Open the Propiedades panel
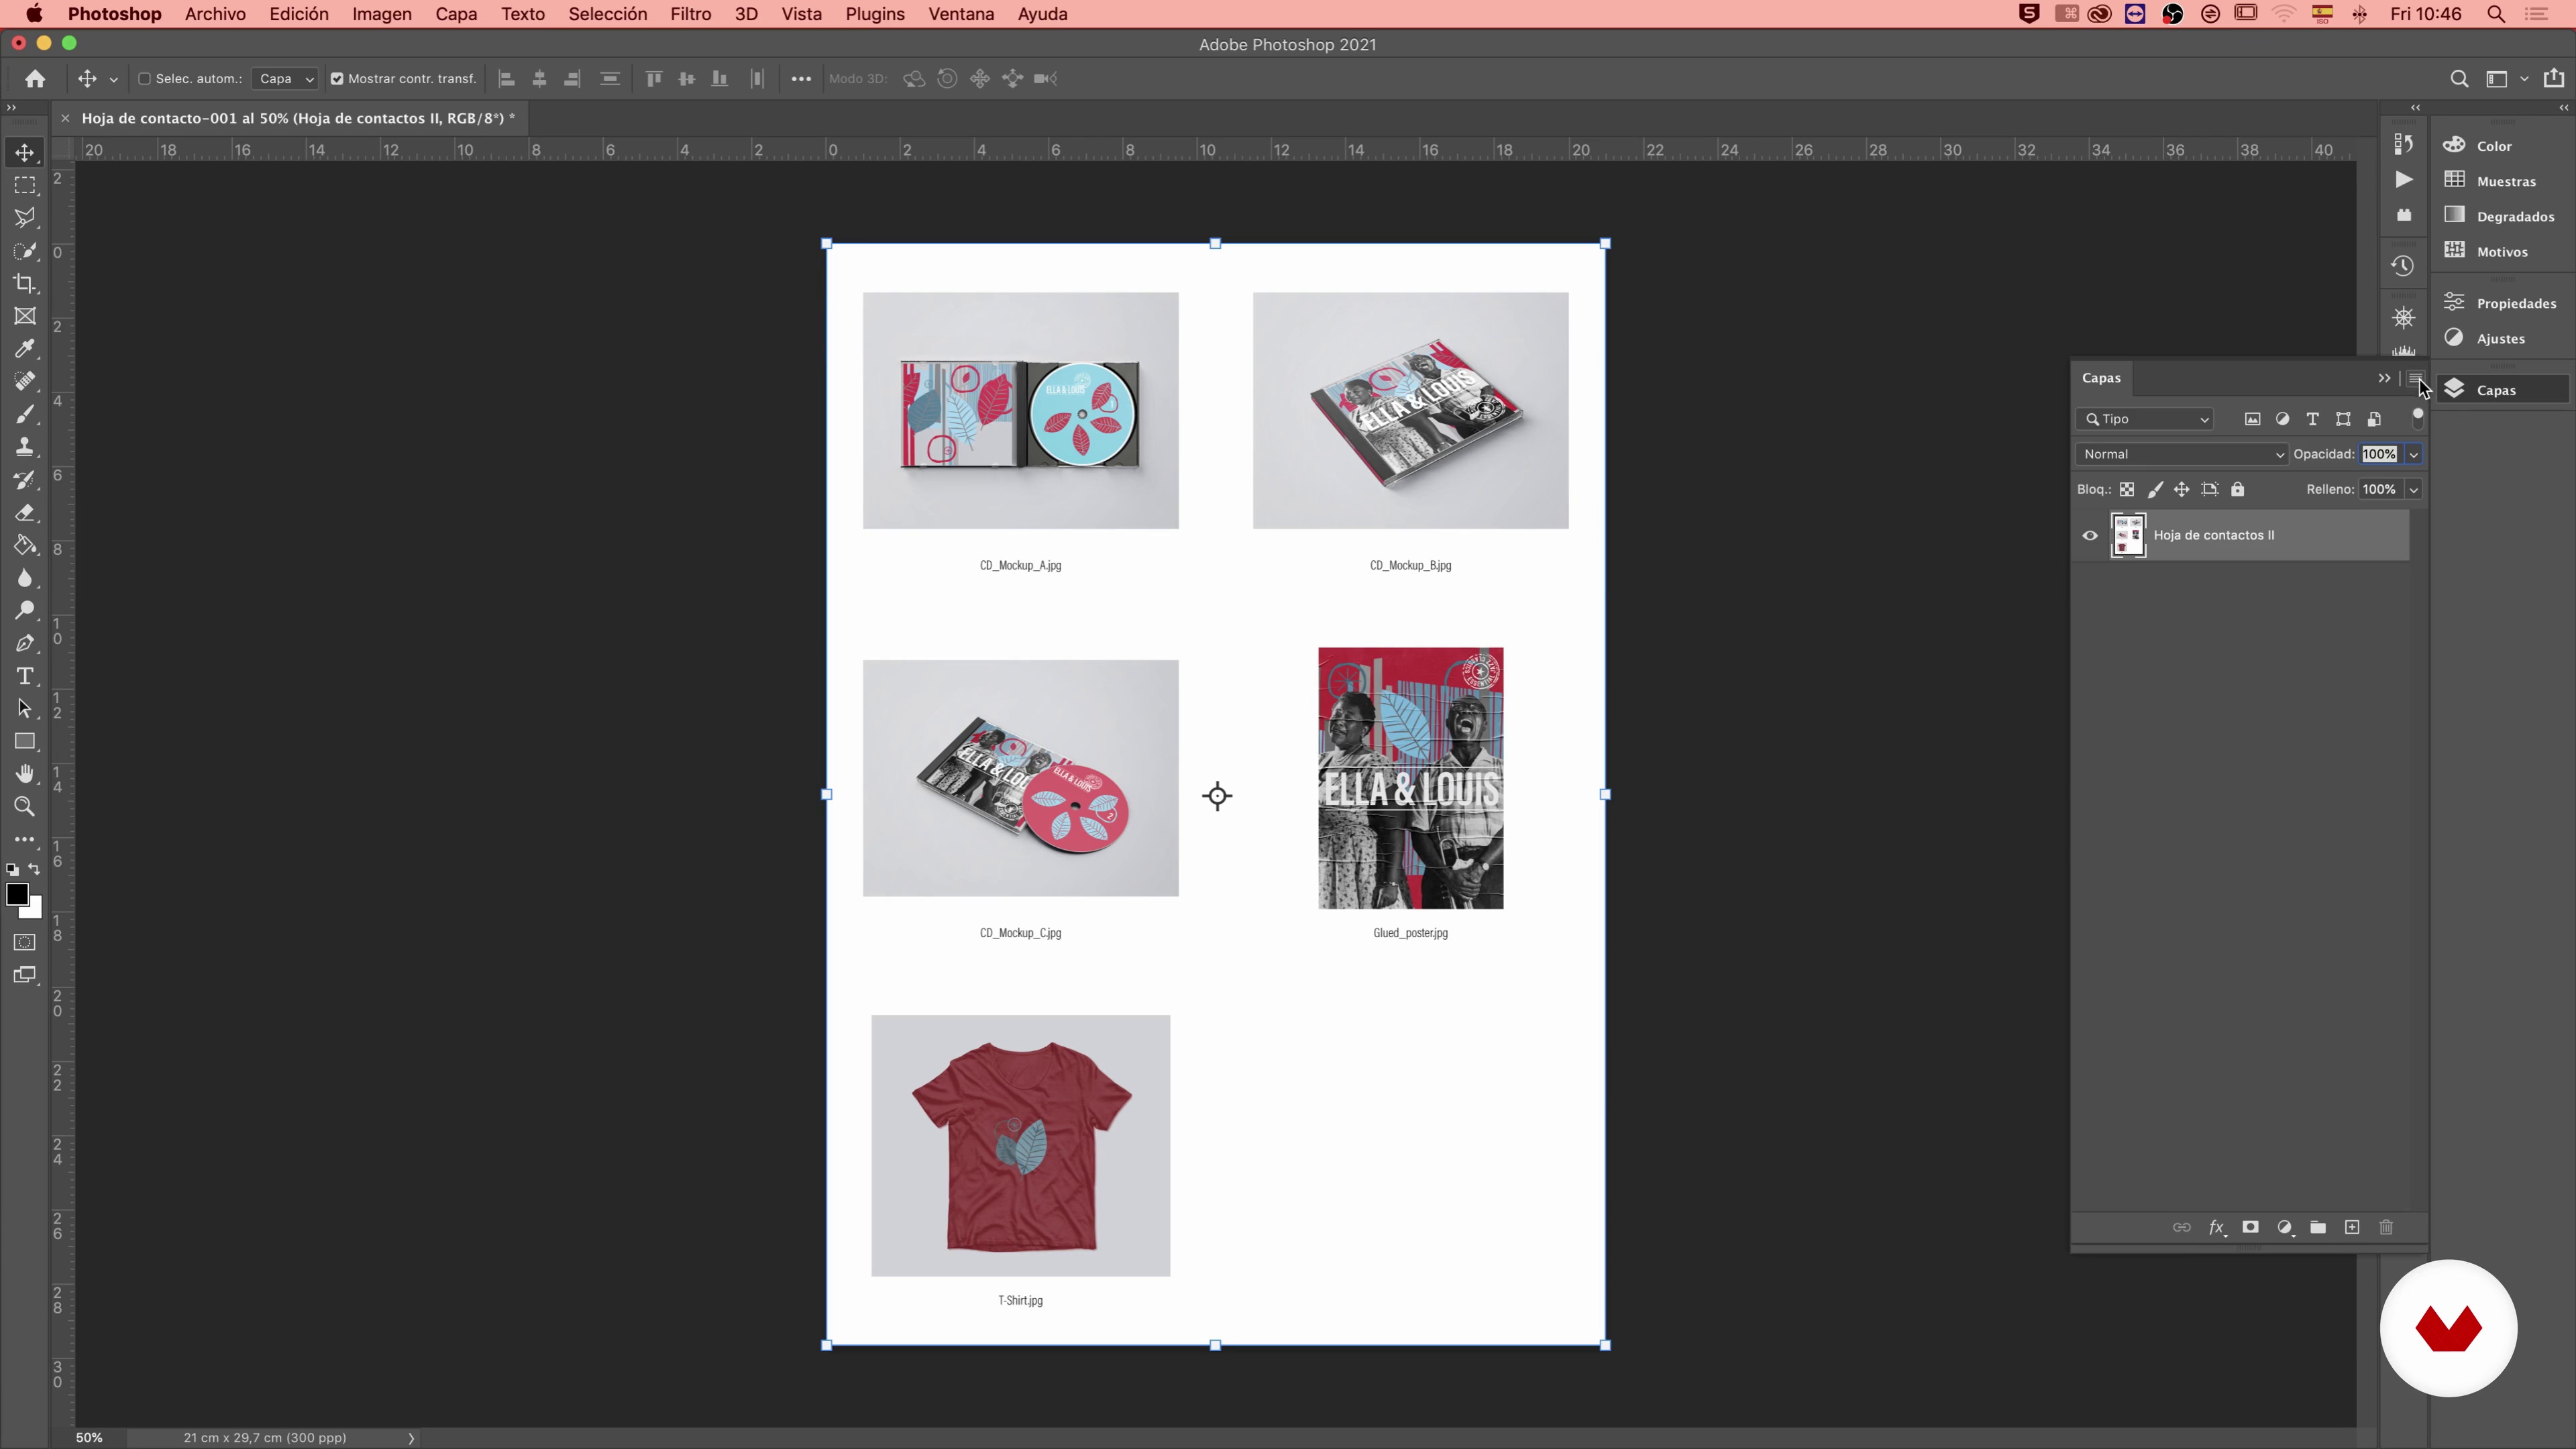Viewport: 2576px width, 1449px height. [x=2515, y=303]
